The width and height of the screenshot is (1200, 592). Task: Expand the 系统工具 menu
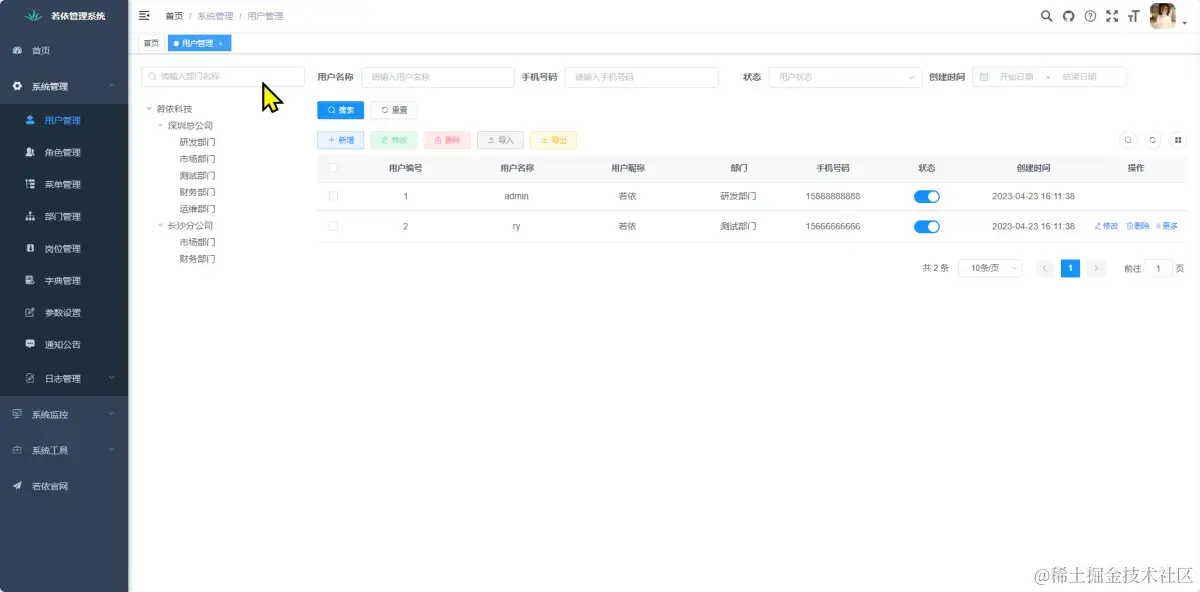tap(64, 450)
